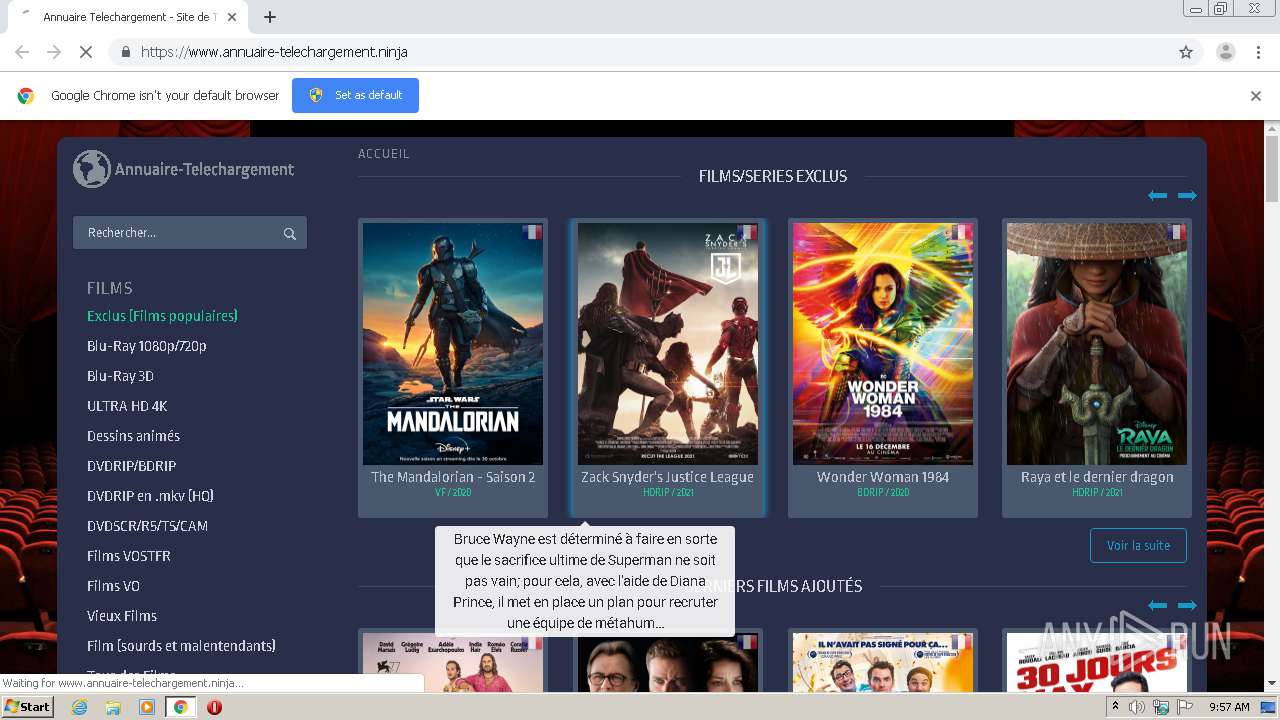This screenshot has height=720, width=1280.
Task: Click The Mandalorian - Saison 2 title
Action: [453, 477]
